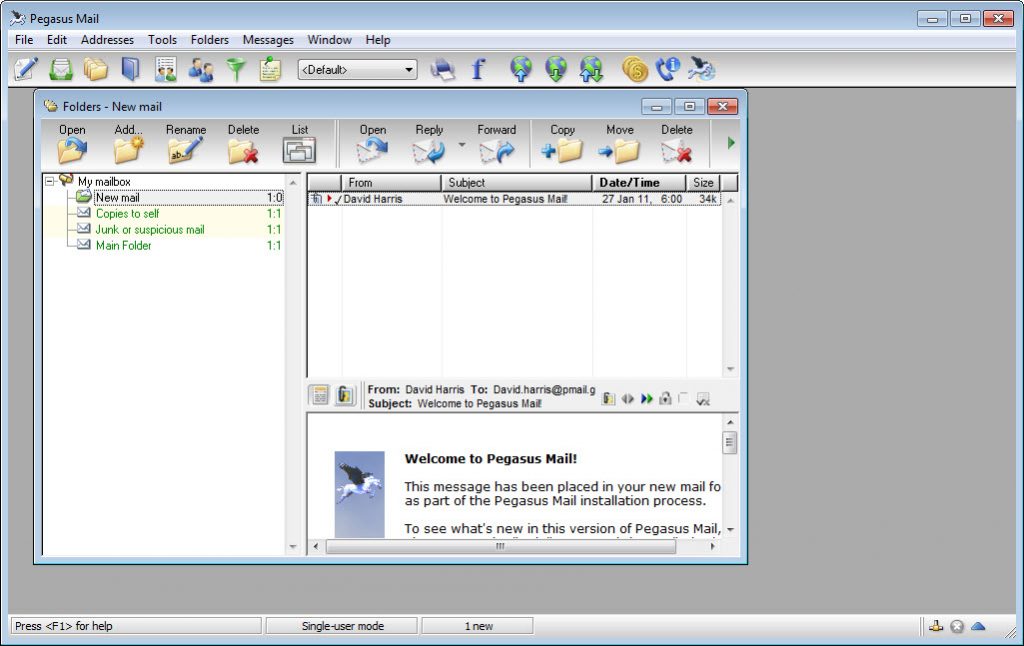Tick the small checkbox in preview header
This screenshot has width=1024, height=646.
pos(683,398)
